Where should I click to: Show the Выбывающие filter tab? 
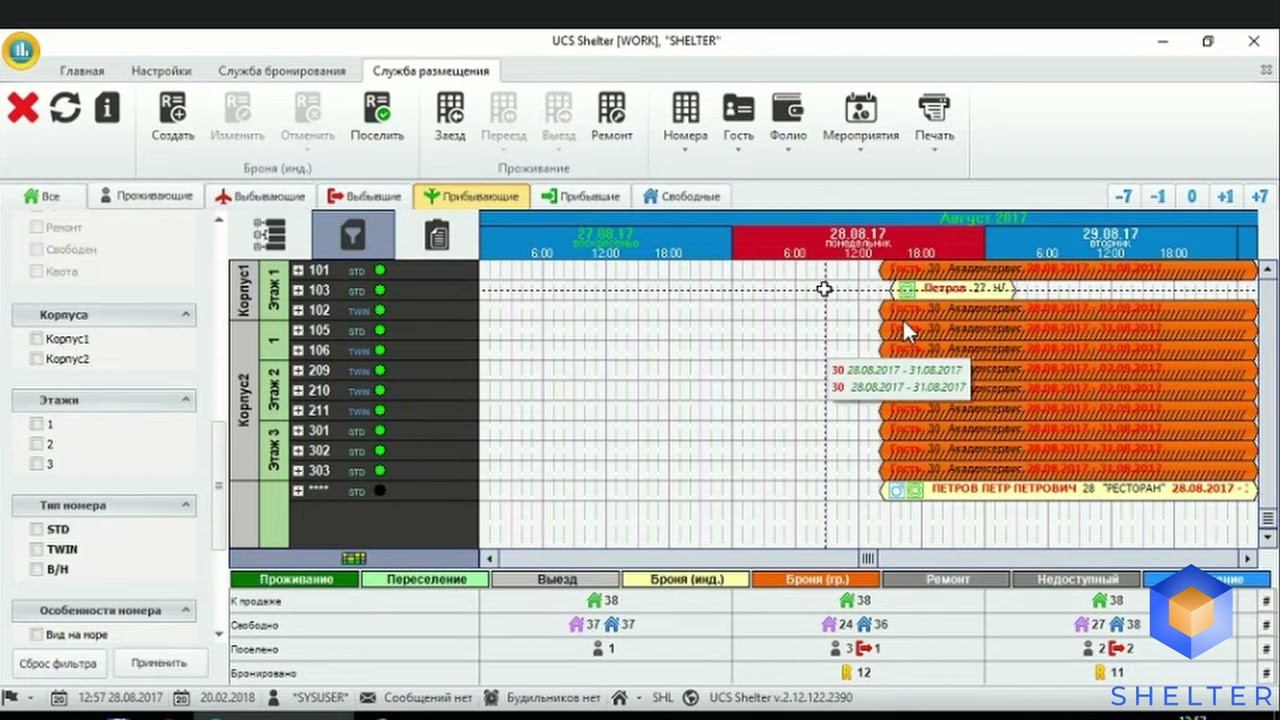pos(261,196)
